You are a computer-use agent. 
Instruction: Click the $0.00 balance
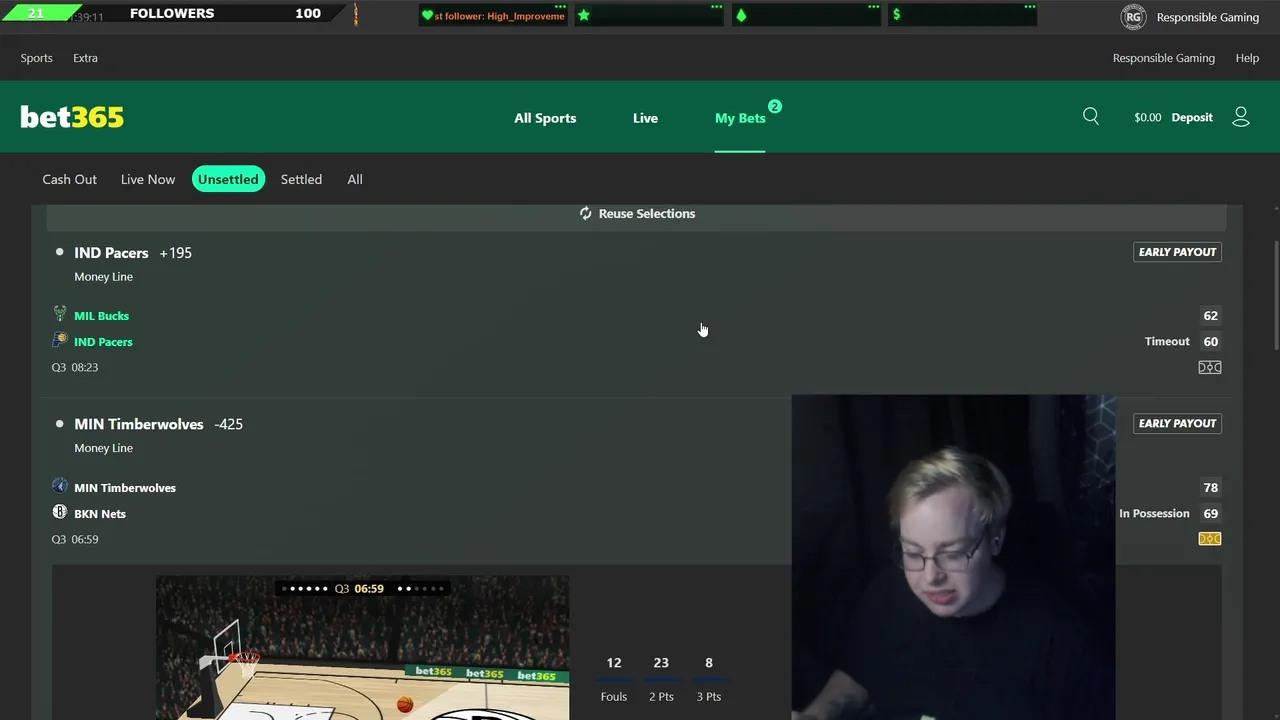1148,117
